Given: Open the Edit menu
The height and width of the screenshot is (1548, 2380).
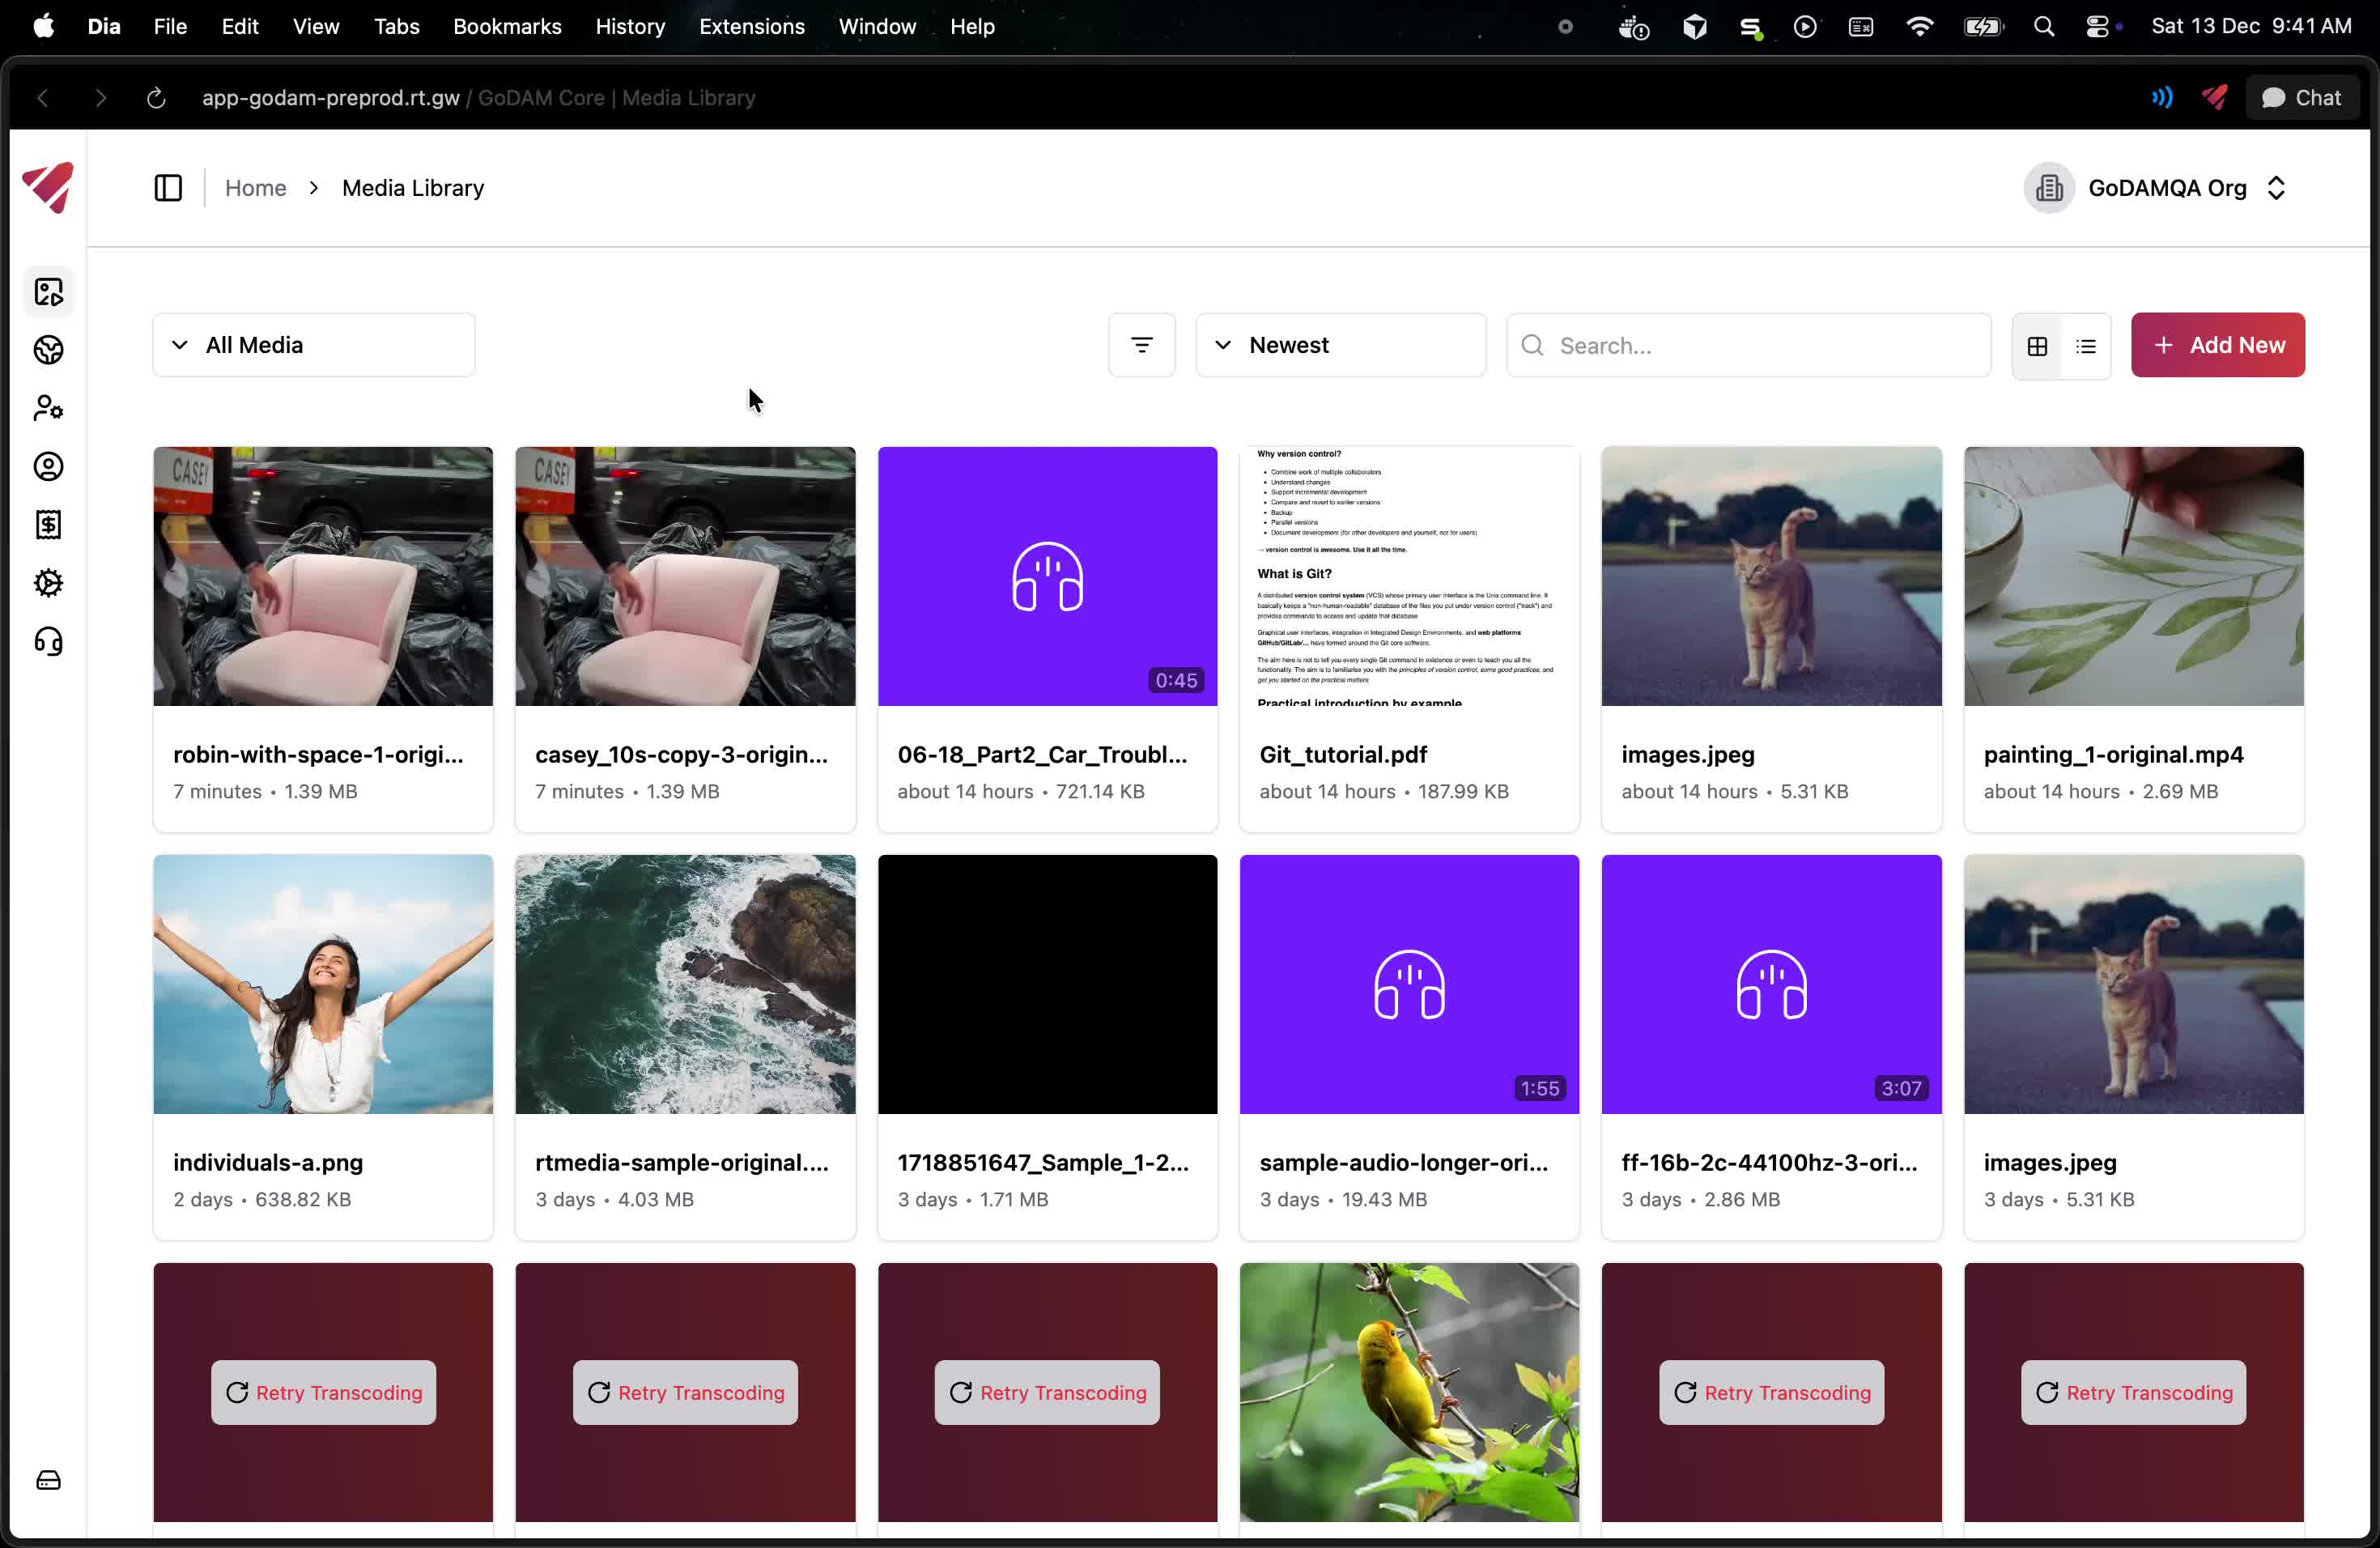Looking at the screenshot, I should (240, 27).
